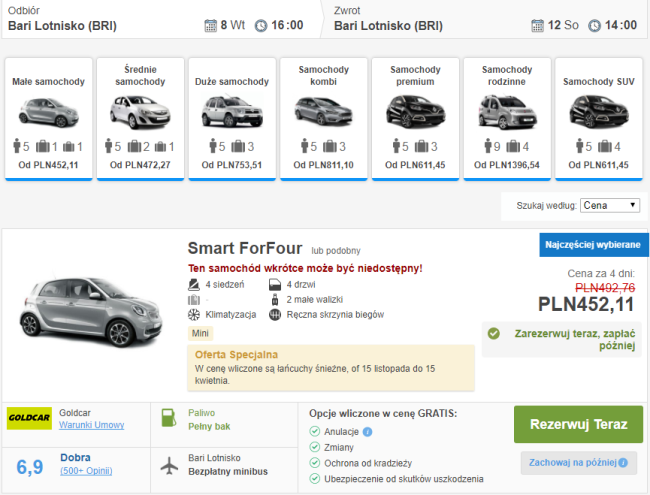This screenshot has height=495, width=650.
Task: Click the return time clock icon
Action: [x=594, y=26]
